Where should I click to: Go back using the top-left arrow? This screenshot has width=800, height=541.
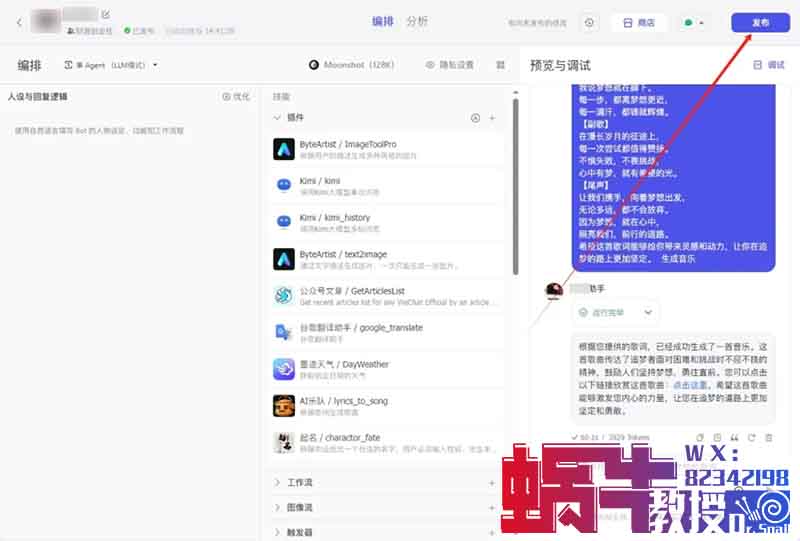tap(19, 22)
